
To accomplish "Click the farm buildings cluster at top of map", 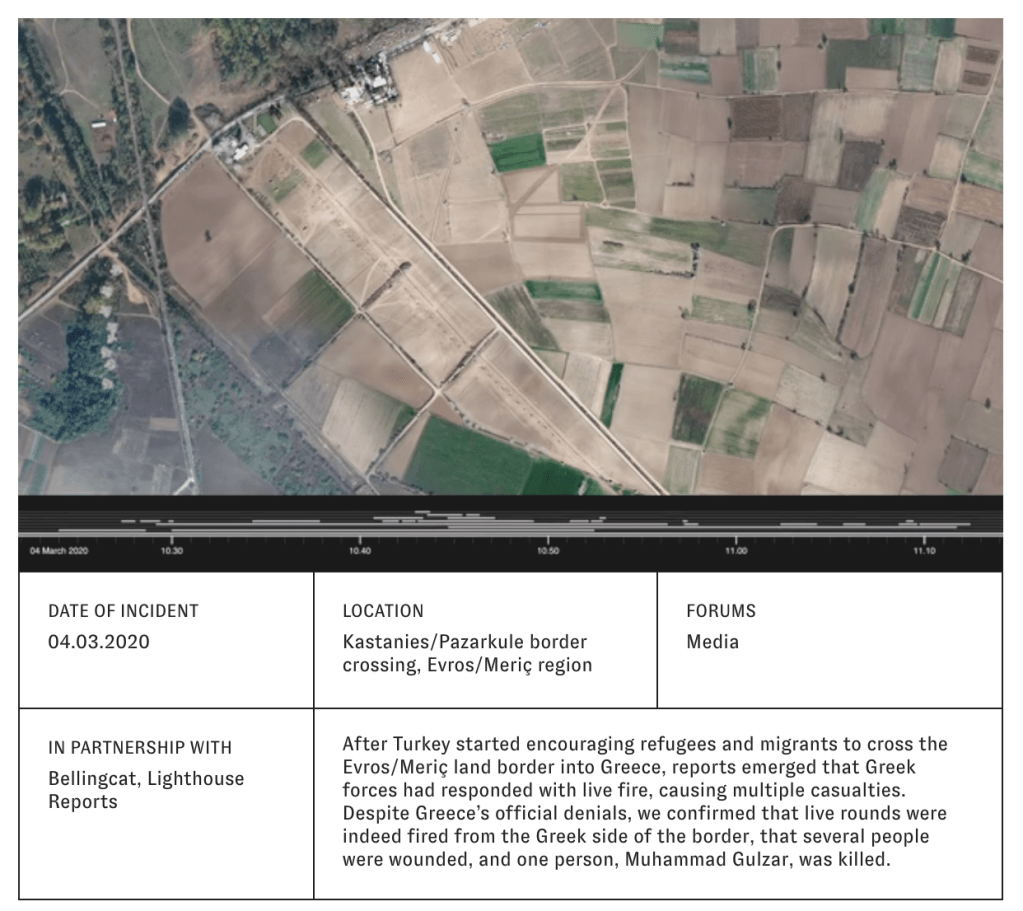I will (x=366, y=82).
